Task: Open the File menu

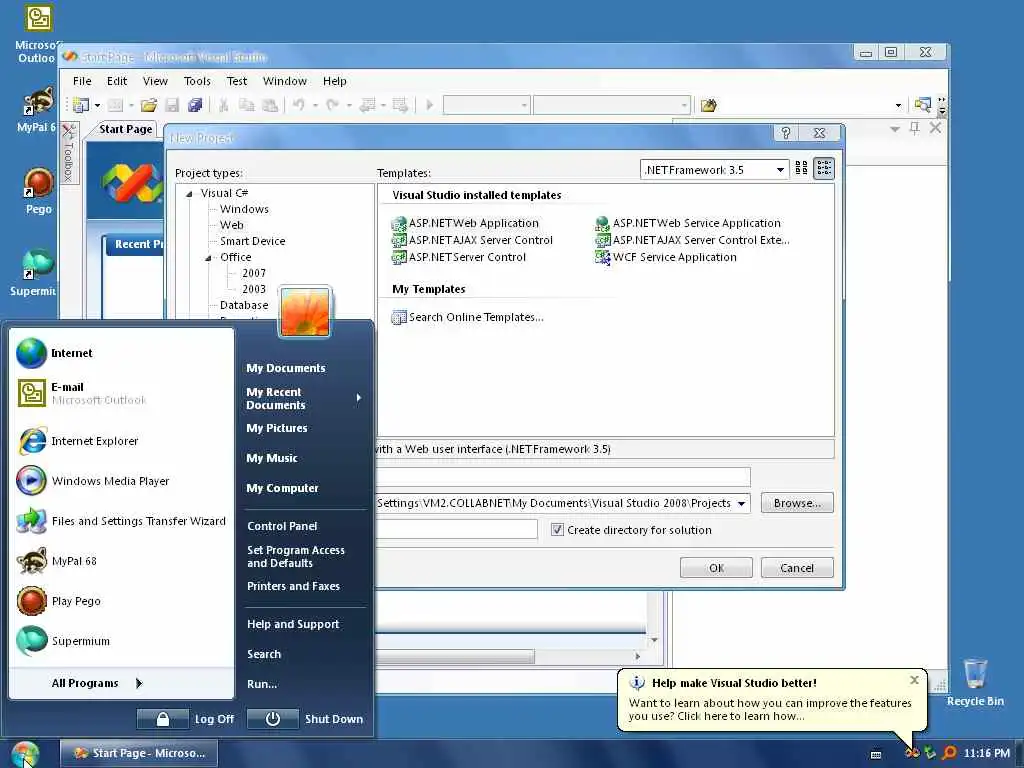Action: point(82,81)
